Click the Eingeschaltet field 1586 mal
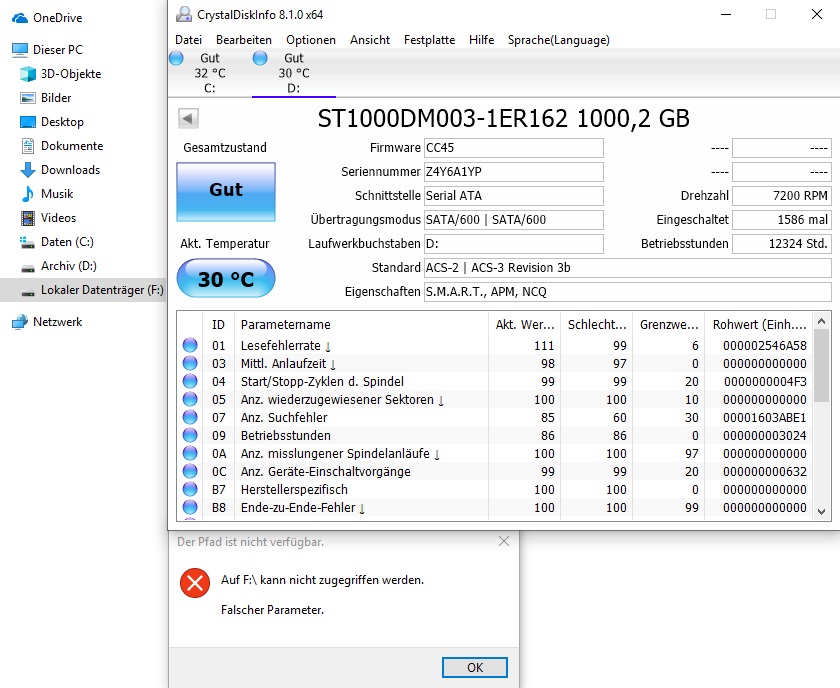The height and width of the screenshot is (688, 840). click(782, 220)
